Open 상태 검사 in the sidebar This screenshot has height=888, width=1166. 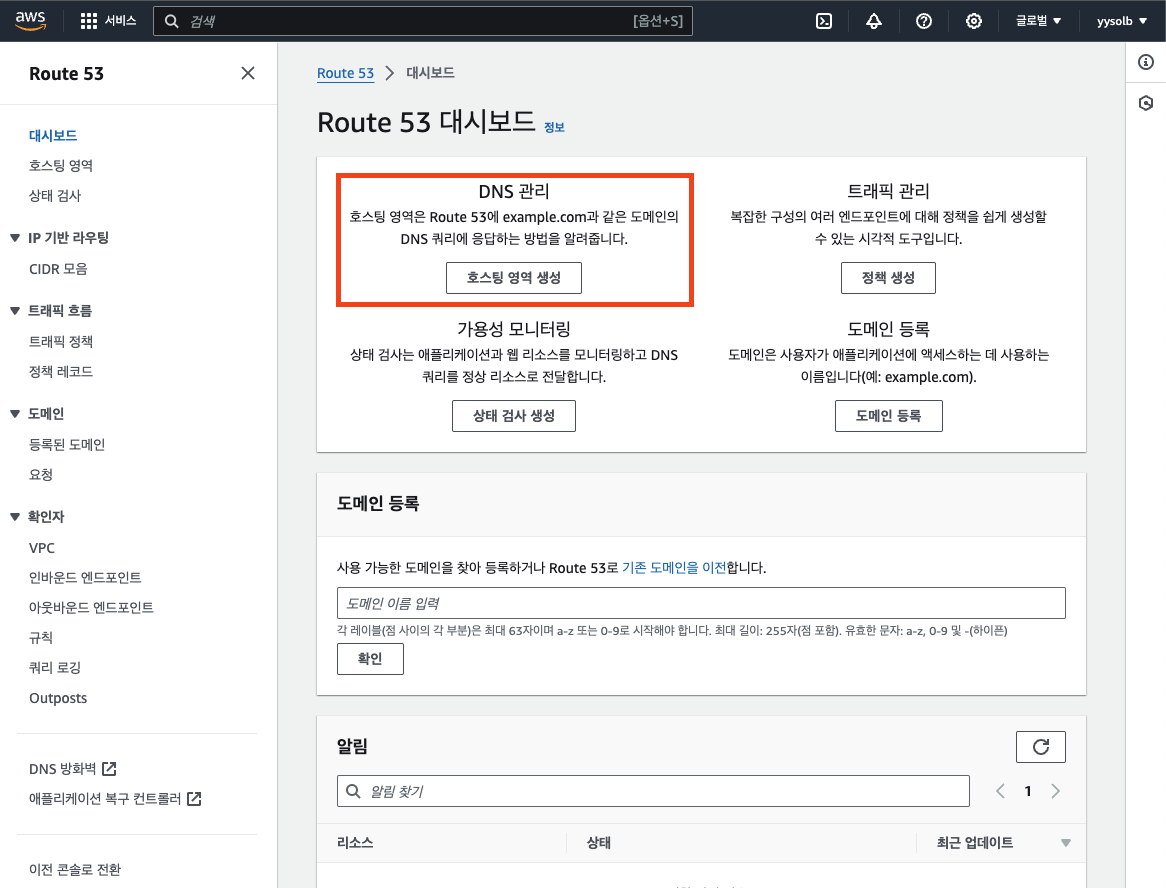point(55,196)
